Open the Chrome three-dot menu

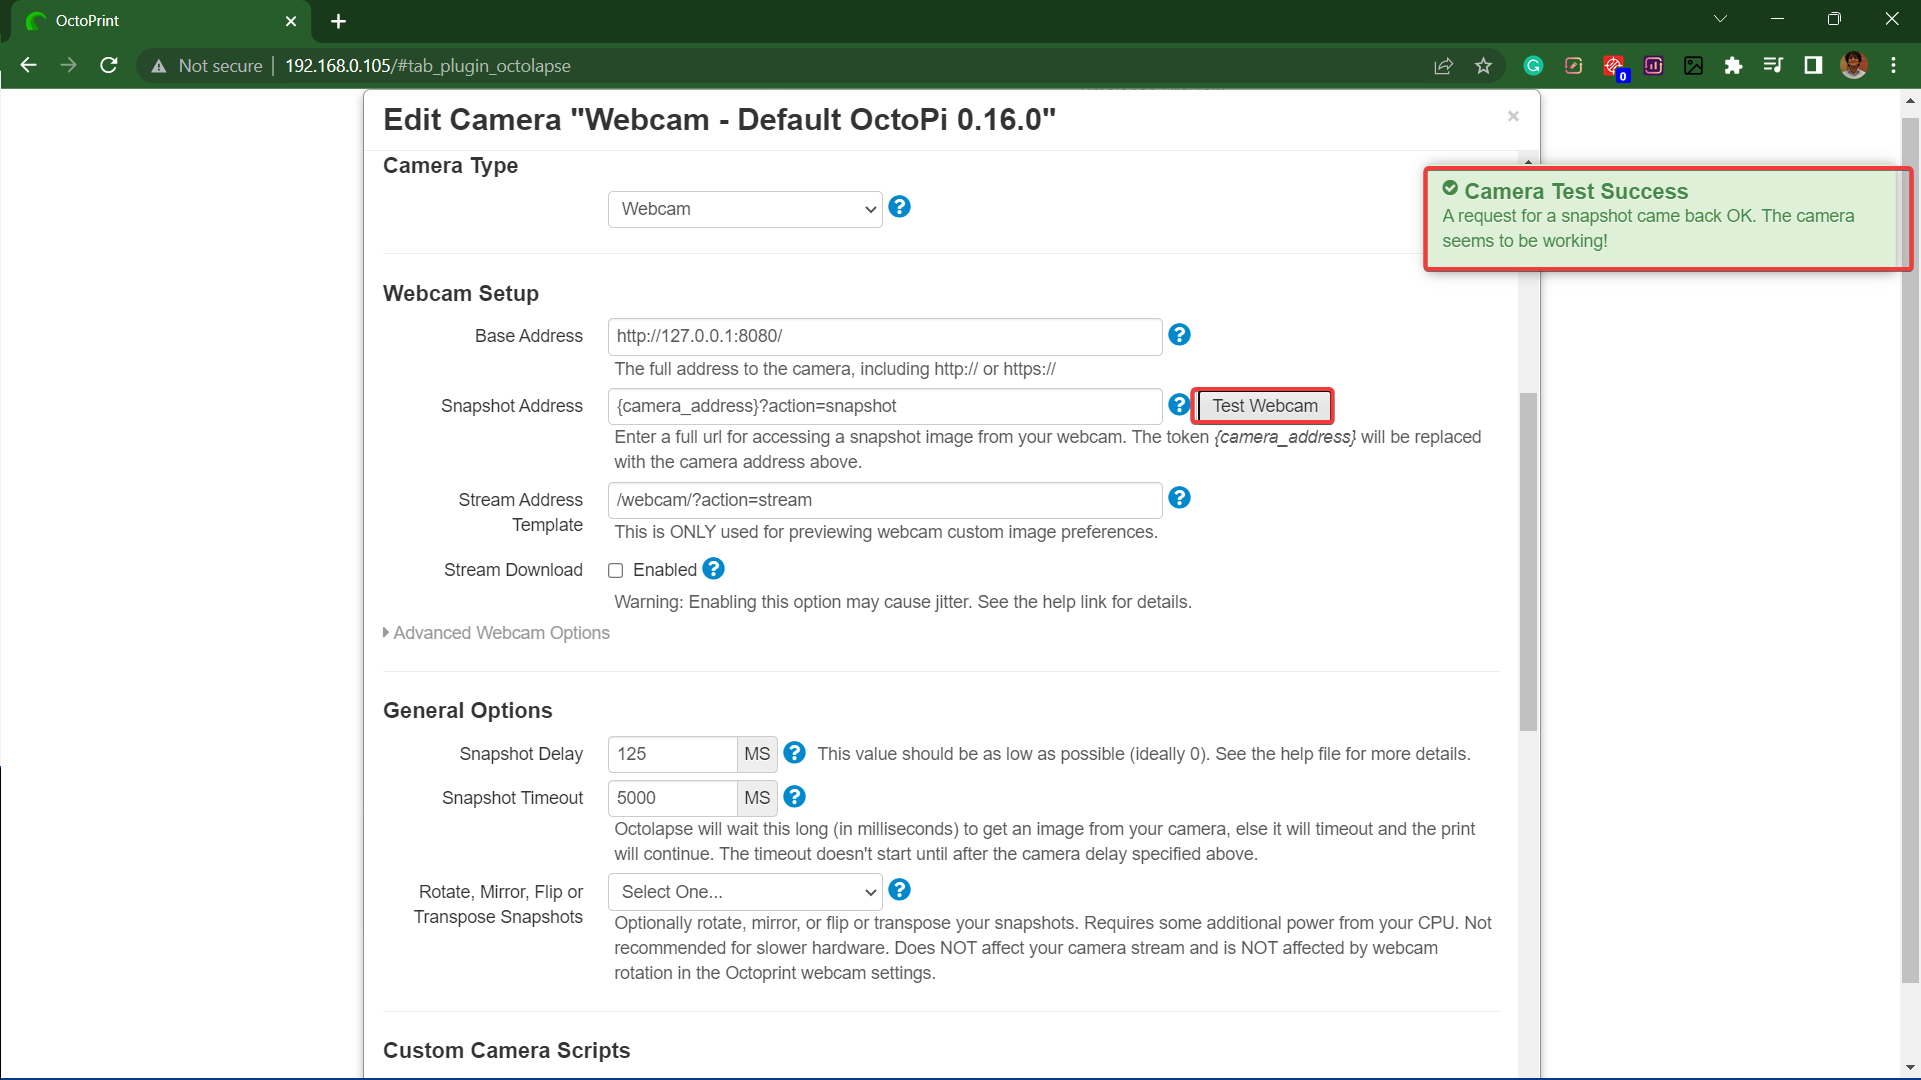pos(1893,66)
